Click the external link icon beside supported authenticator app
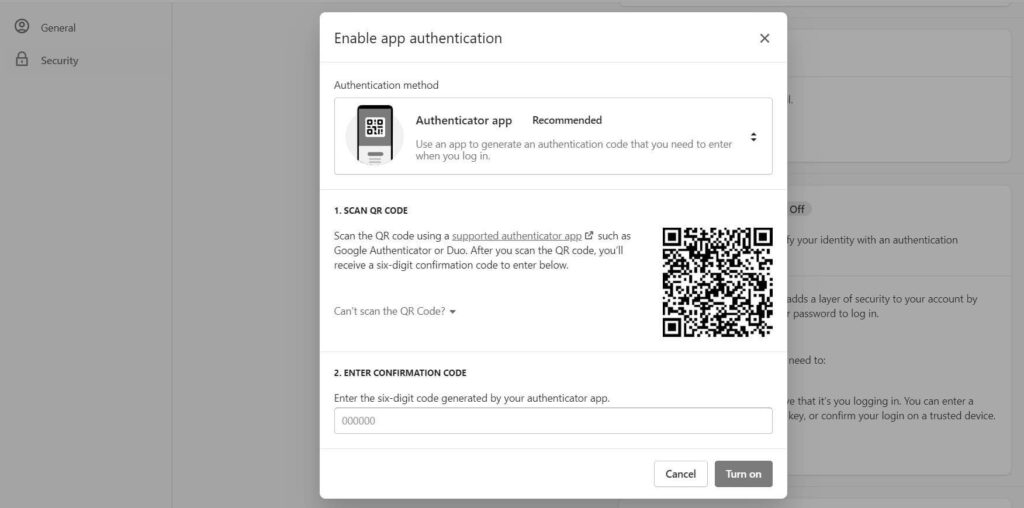 pyautogui.click(x=589, y=236)
